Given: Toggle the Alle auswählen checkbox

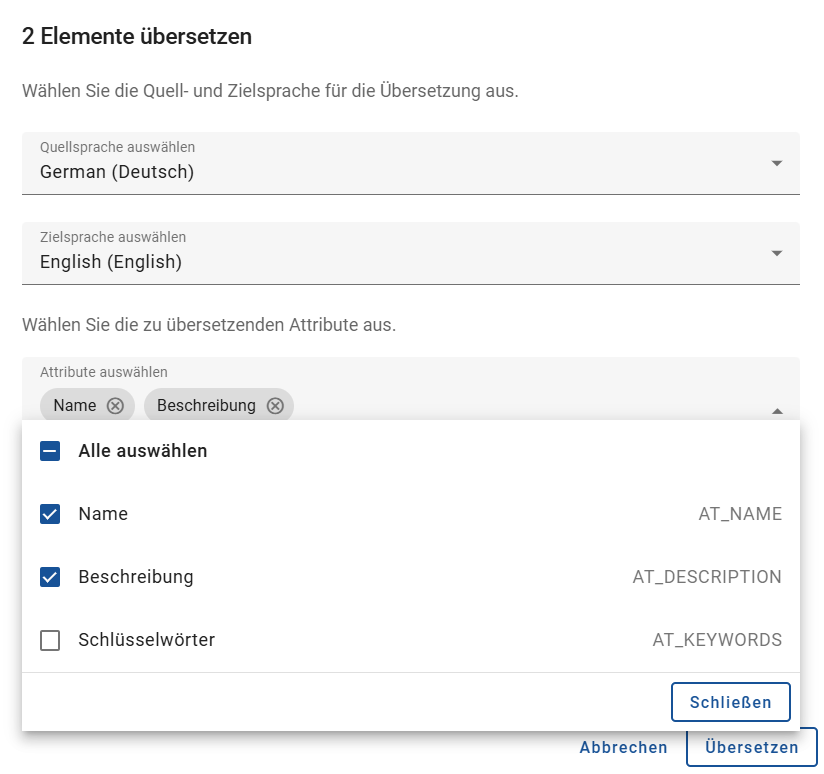Looking at the screenshot, I should point(50,451).
